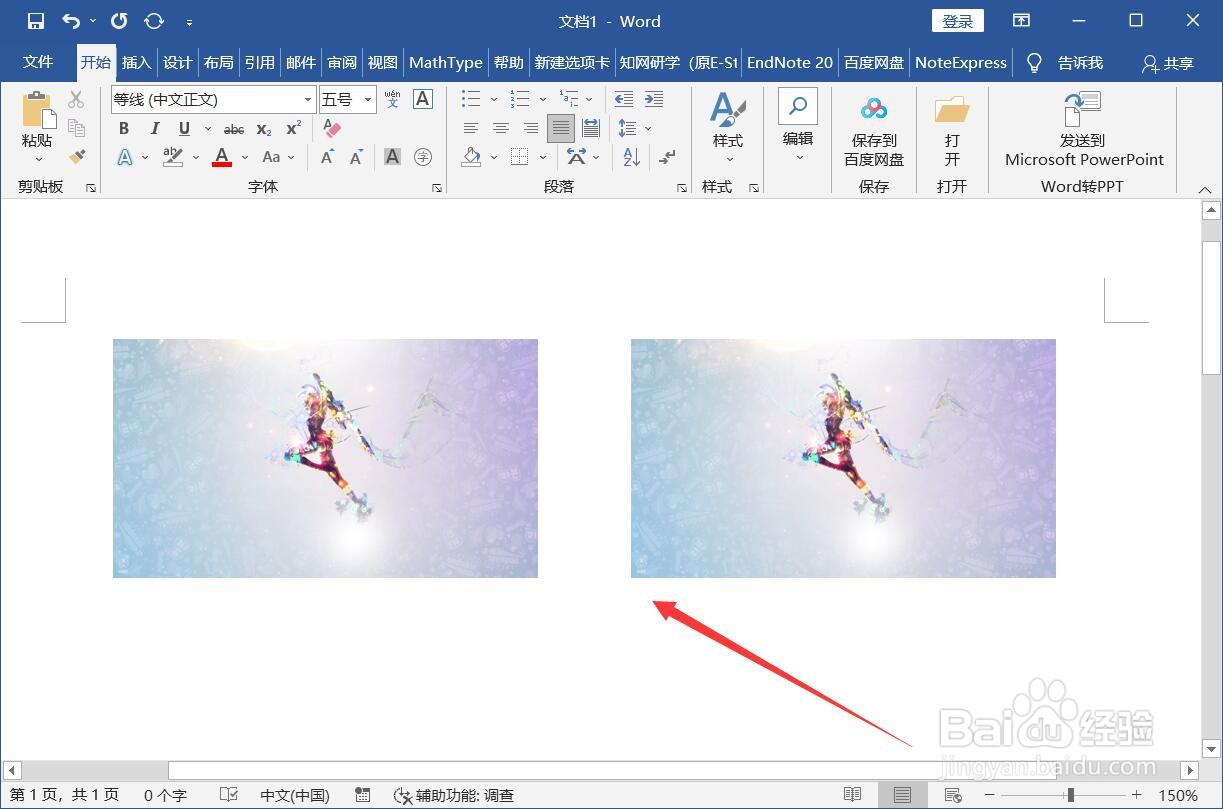Switch to the MathType tab
This screenshot has width=1223, height=809.
[x=446, y=62]
